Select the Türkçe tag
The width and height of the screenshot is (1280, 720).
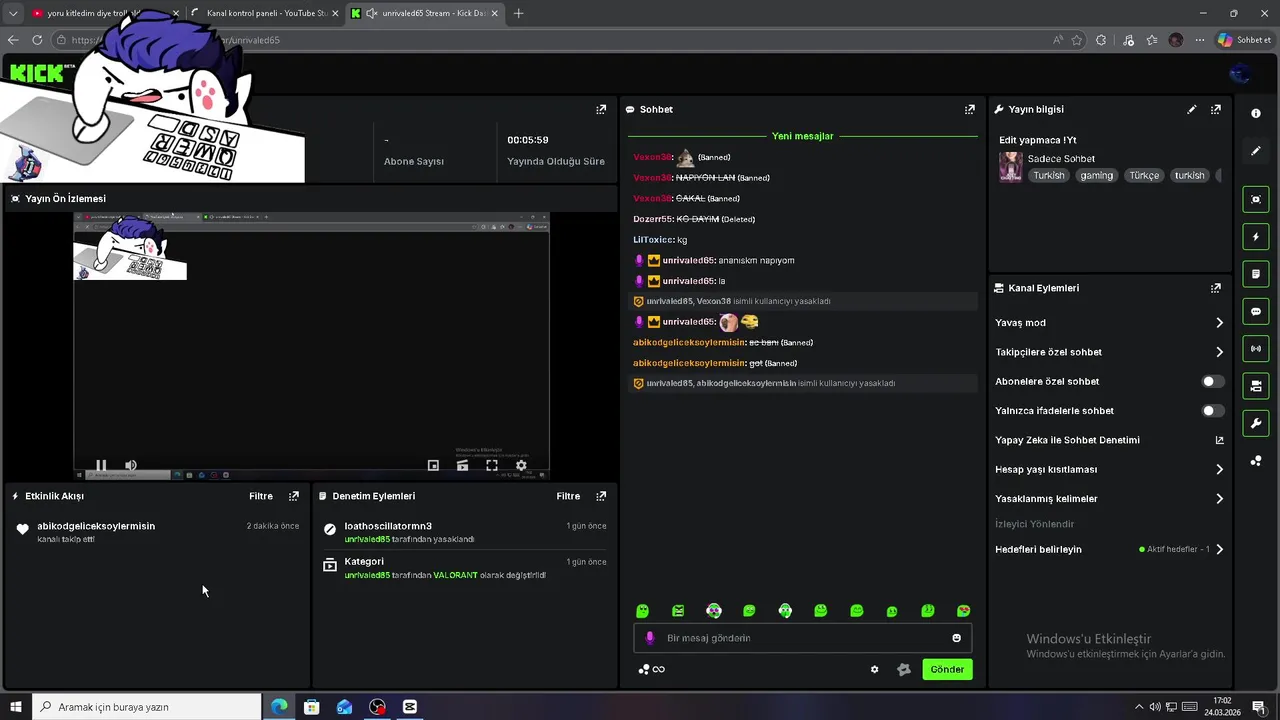coord(1143,175)
